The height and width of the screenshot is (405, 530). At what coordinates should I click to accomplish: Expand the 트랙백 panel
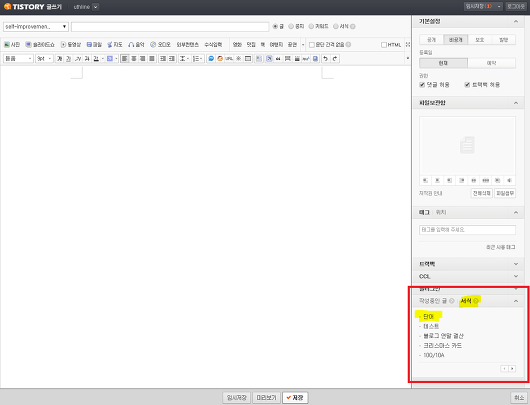[516, 264]
